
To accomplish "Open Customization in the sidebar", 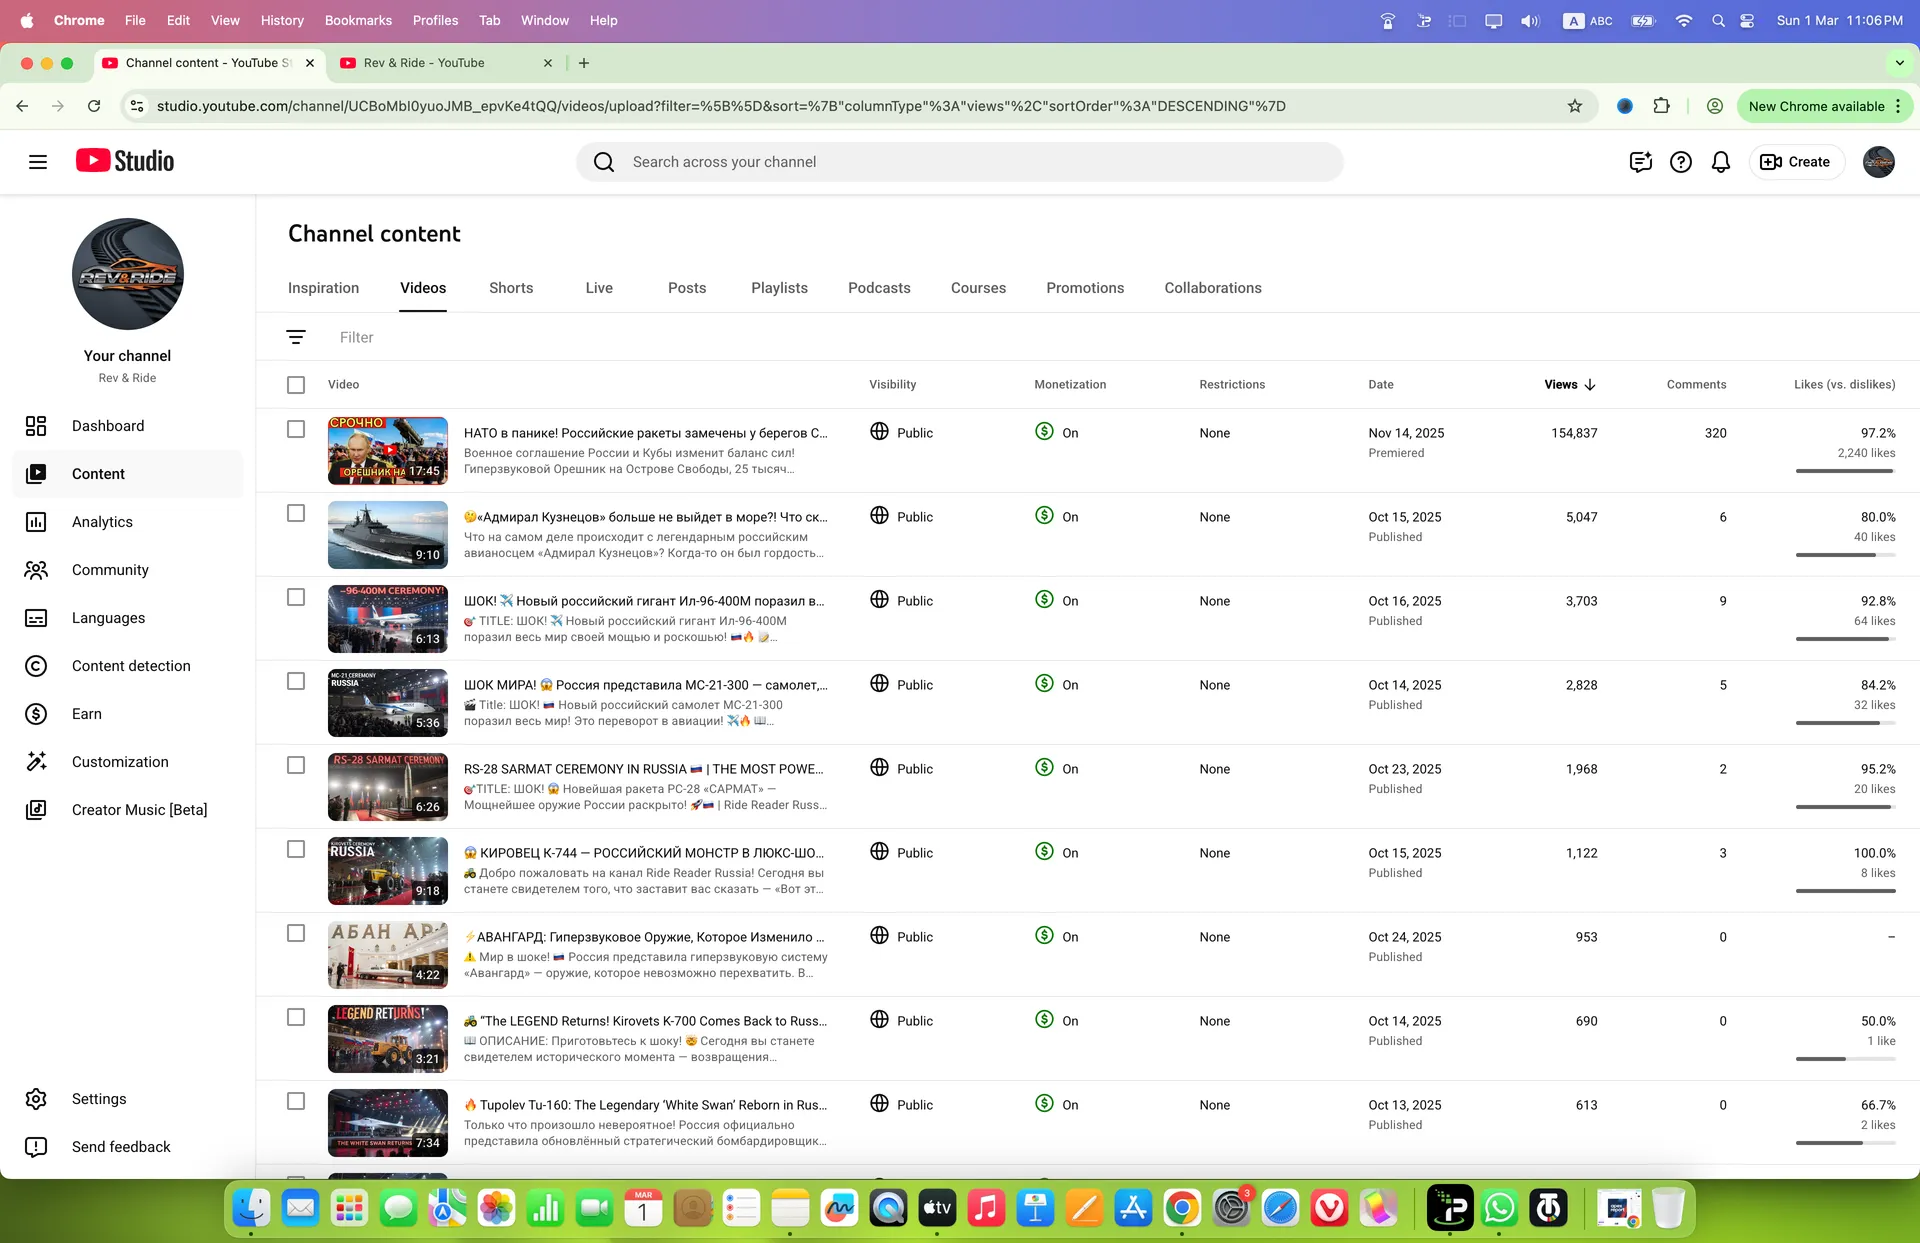I will [x=128, y=762].
